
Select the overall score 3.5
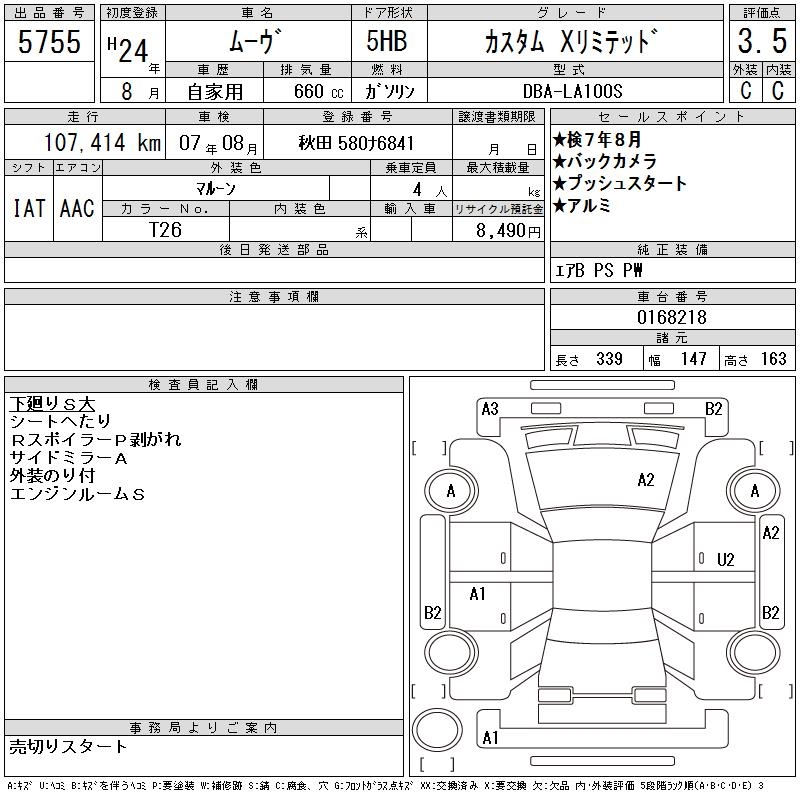762,41
